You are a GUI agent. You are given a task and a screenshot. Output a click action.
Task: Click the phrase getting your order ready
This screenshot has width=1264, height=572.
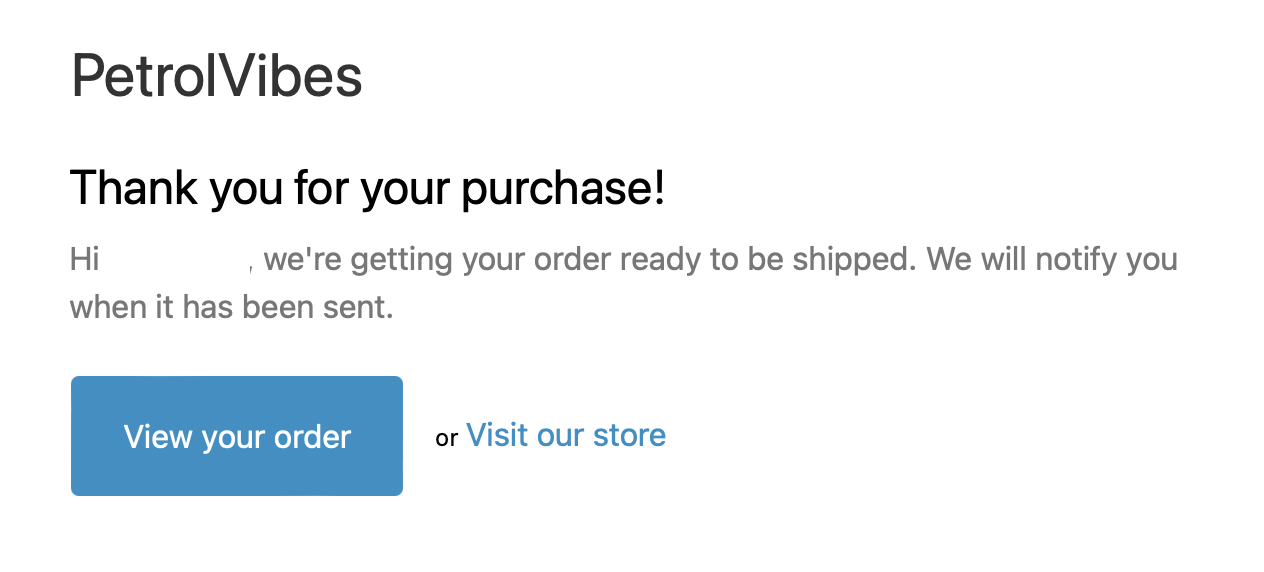[510, 259]
